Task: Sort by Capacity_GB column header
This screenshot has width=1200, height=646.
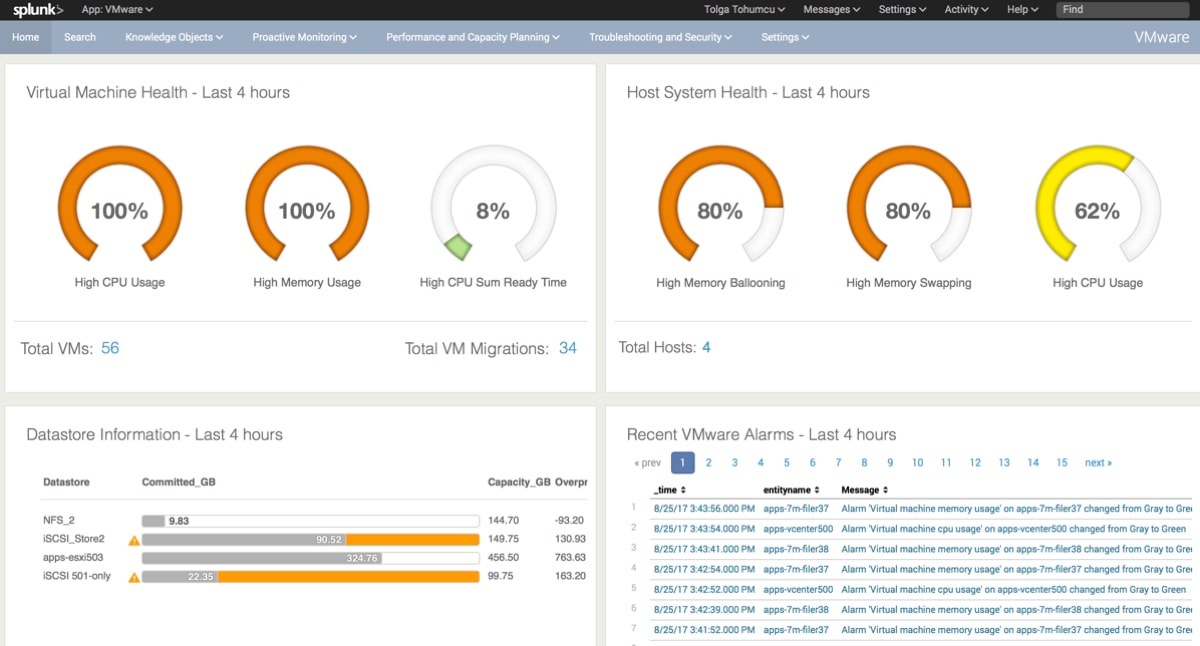Action: [x=519, y=482]
